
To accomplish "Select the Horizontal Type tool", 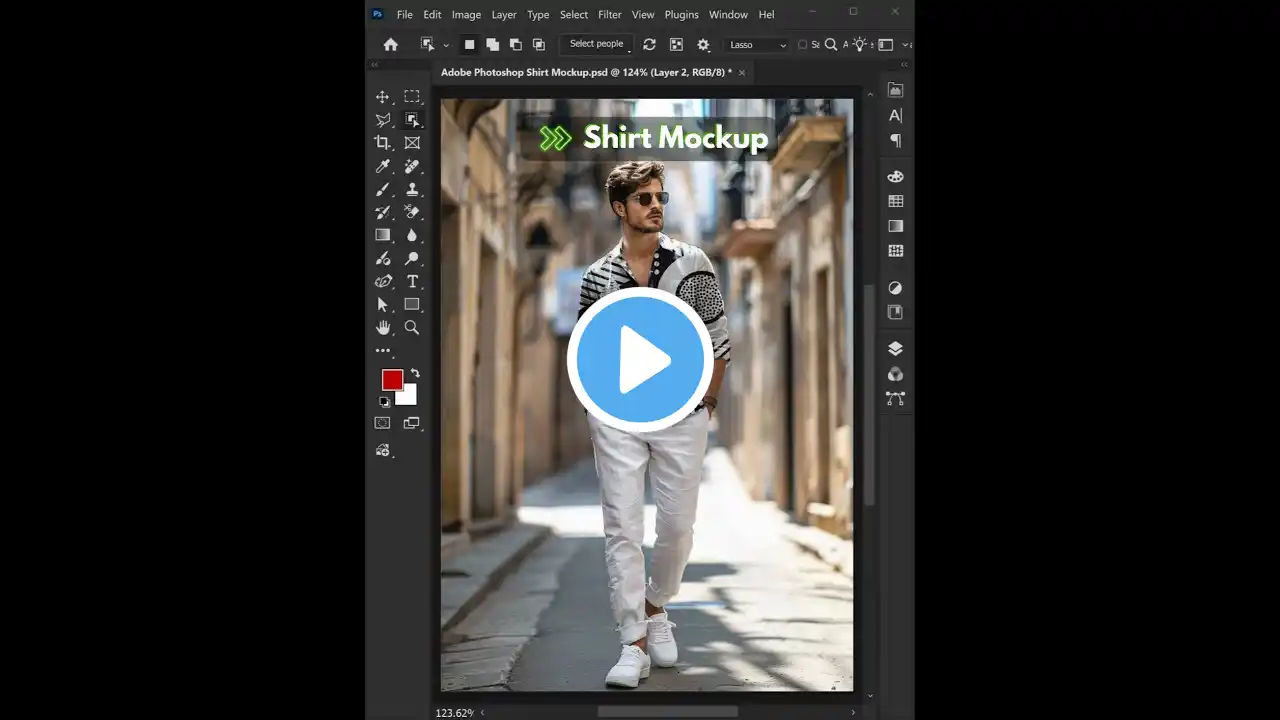I will [x=412, y=282].
